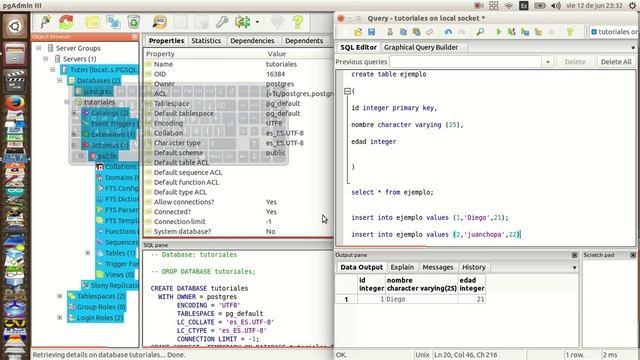Image resolution: width=640 pixels, height=360 pixels.
Task: Open the Plugins dropdown arrow
Action: [257, 22]
